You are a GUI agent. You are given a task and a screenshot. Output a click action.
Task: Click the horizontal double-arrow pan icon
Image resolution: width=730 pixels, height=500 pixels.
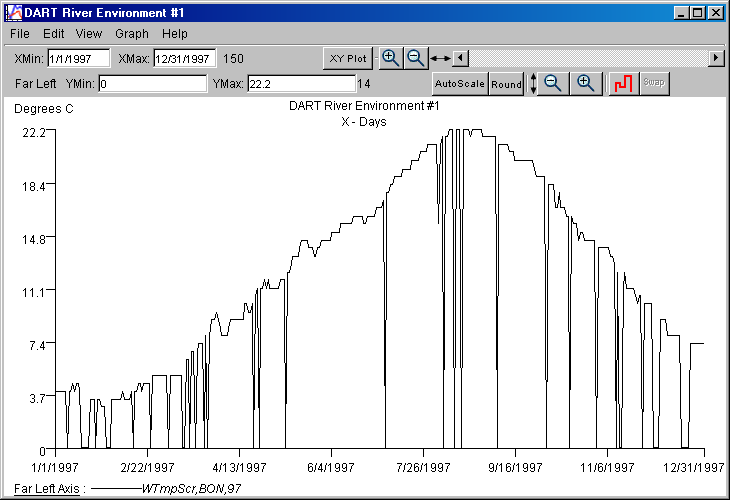tap(440, 59)
